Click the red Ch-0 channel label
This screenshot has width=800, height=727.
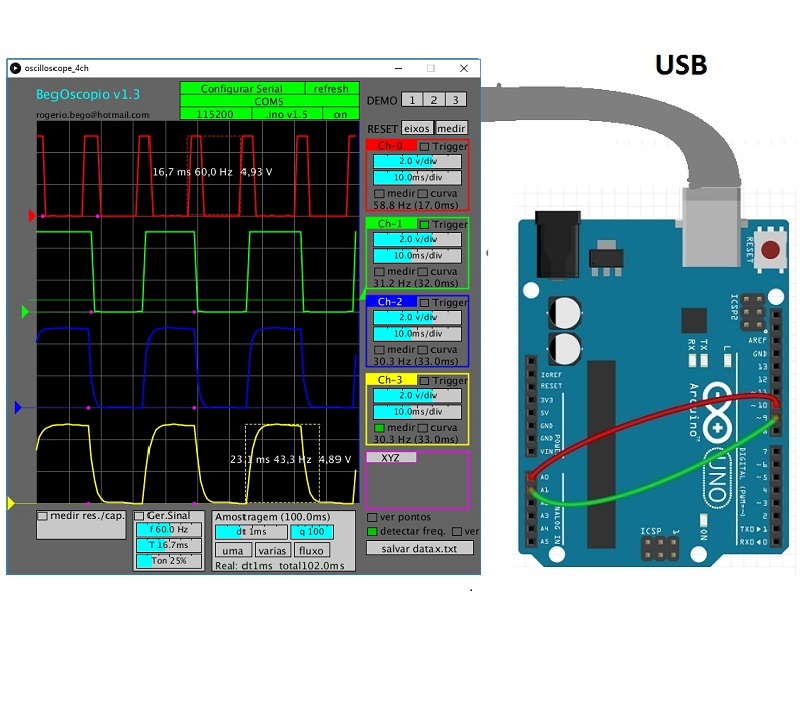pos(391,145)
